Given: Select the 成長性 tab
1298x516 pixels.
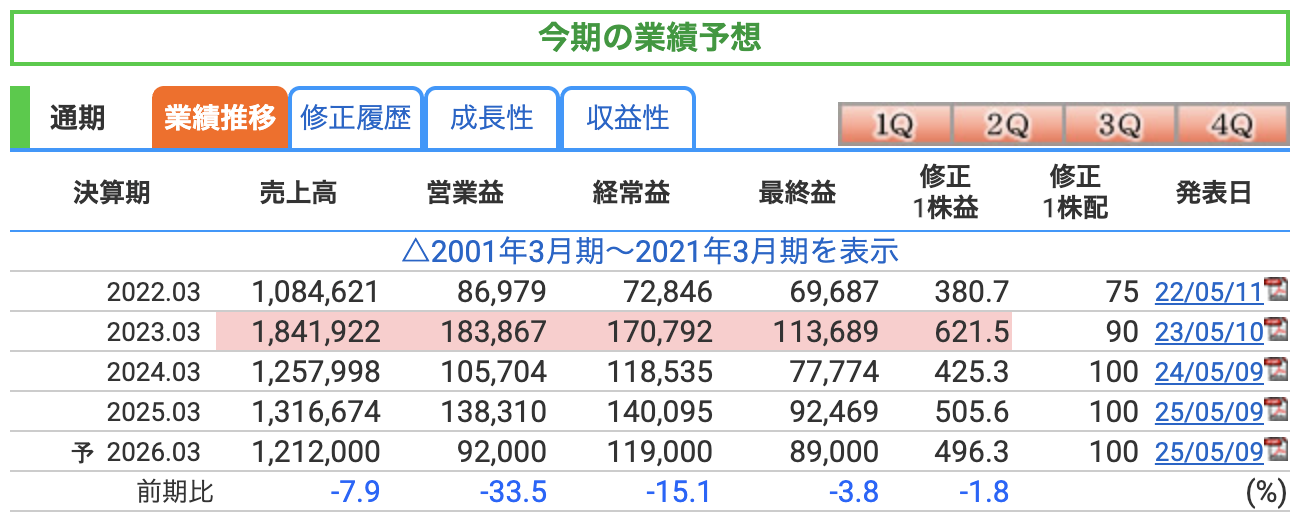Looking at the screenshot, I should pyautogui.click(x=491, y=118).
